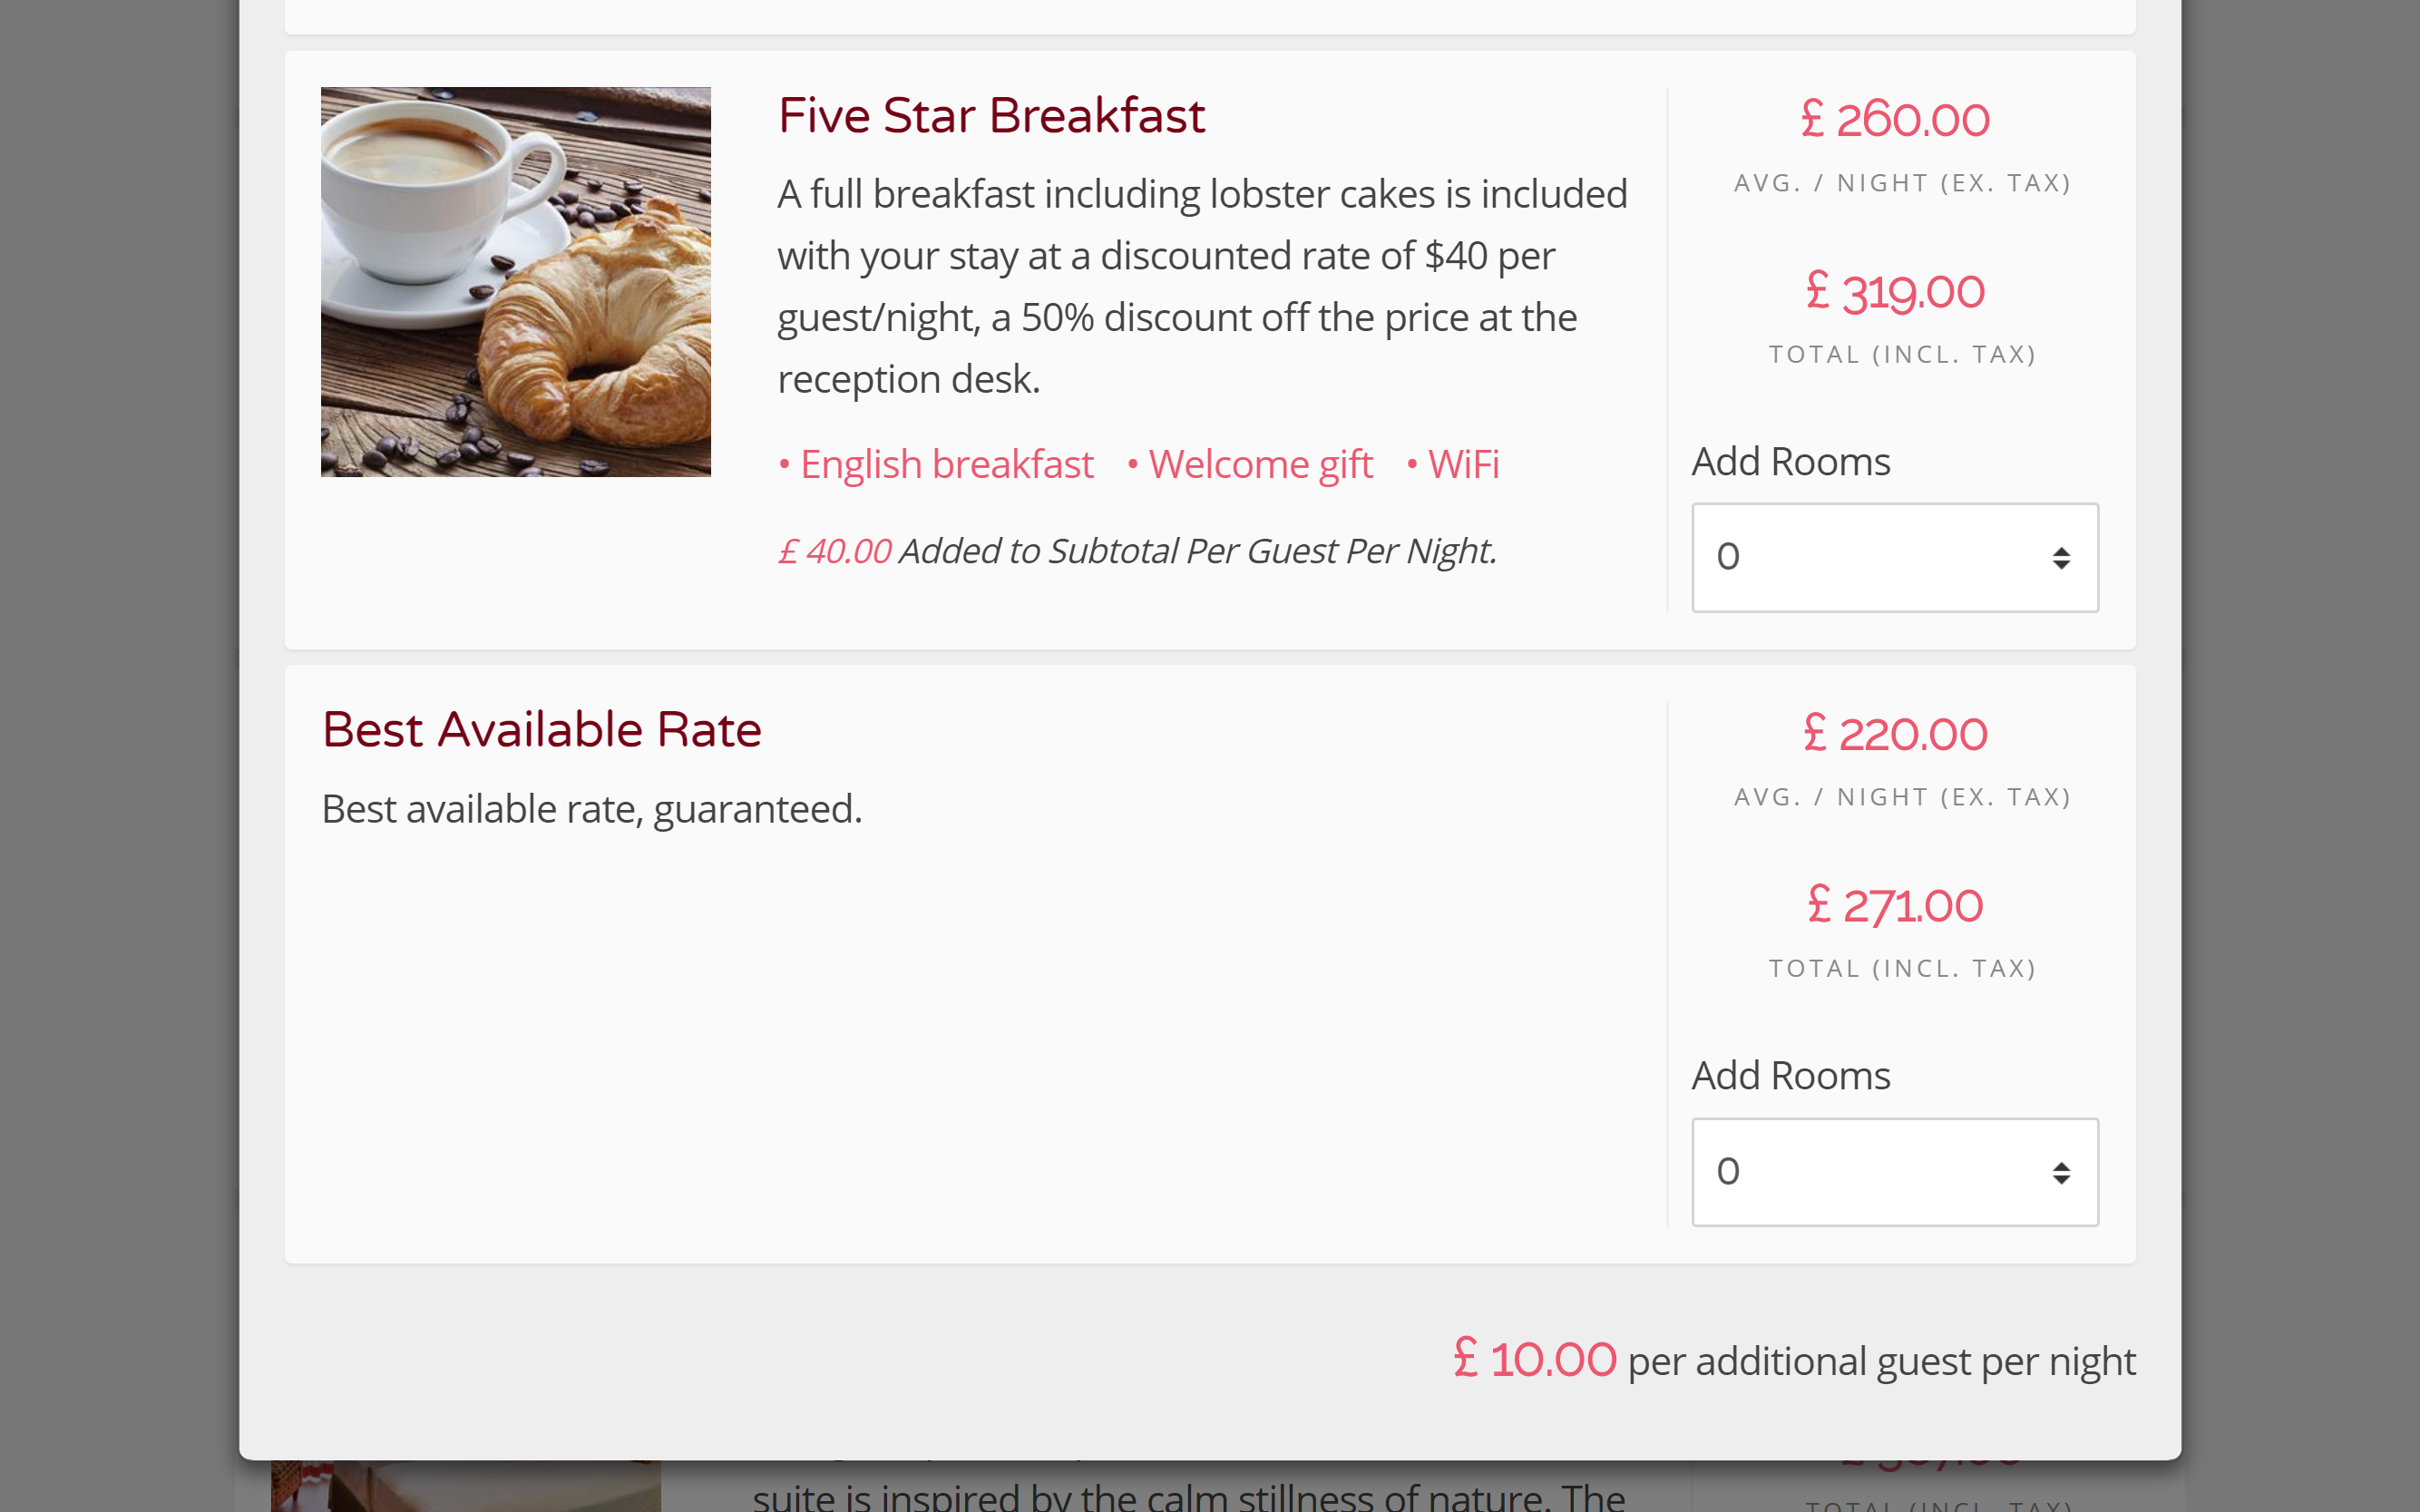Click the £ 319.00 total price
Viewport: 2420px width, 1512px height.
(x=1894, y=292)
